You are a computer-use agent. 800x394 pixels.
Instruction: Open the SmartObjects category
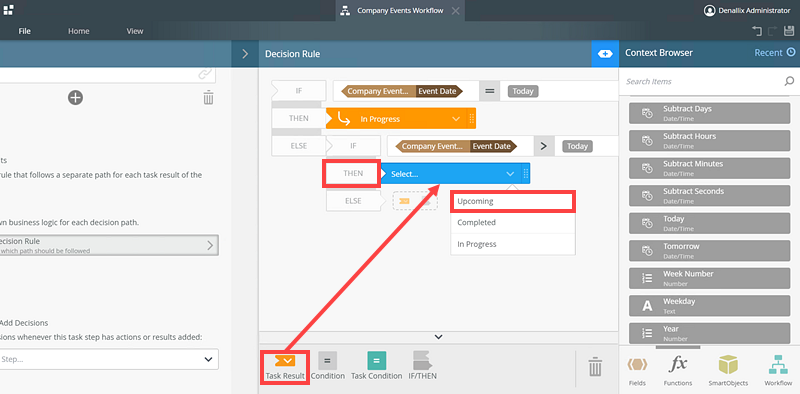click(x=728, y=371)
